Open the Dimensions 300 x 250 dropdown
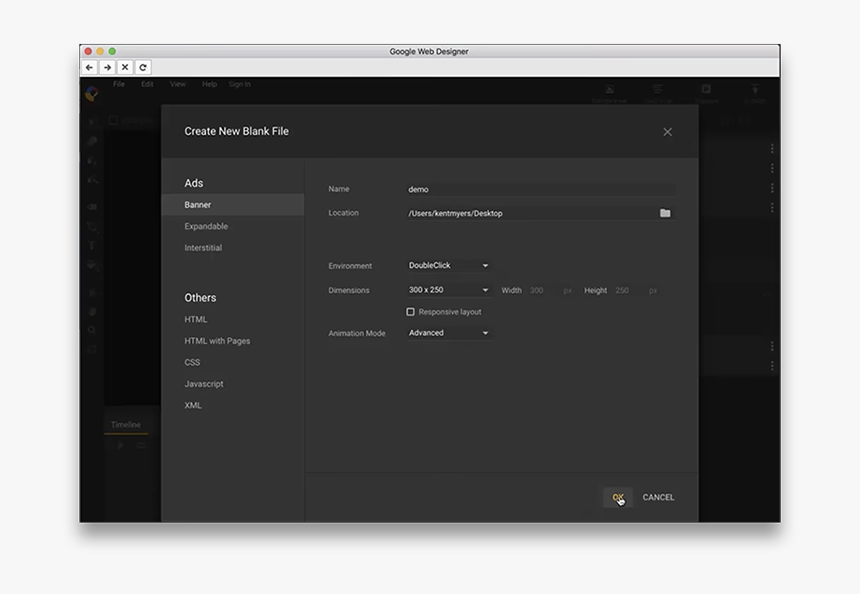Screen dimensions: 860x594 449,290
